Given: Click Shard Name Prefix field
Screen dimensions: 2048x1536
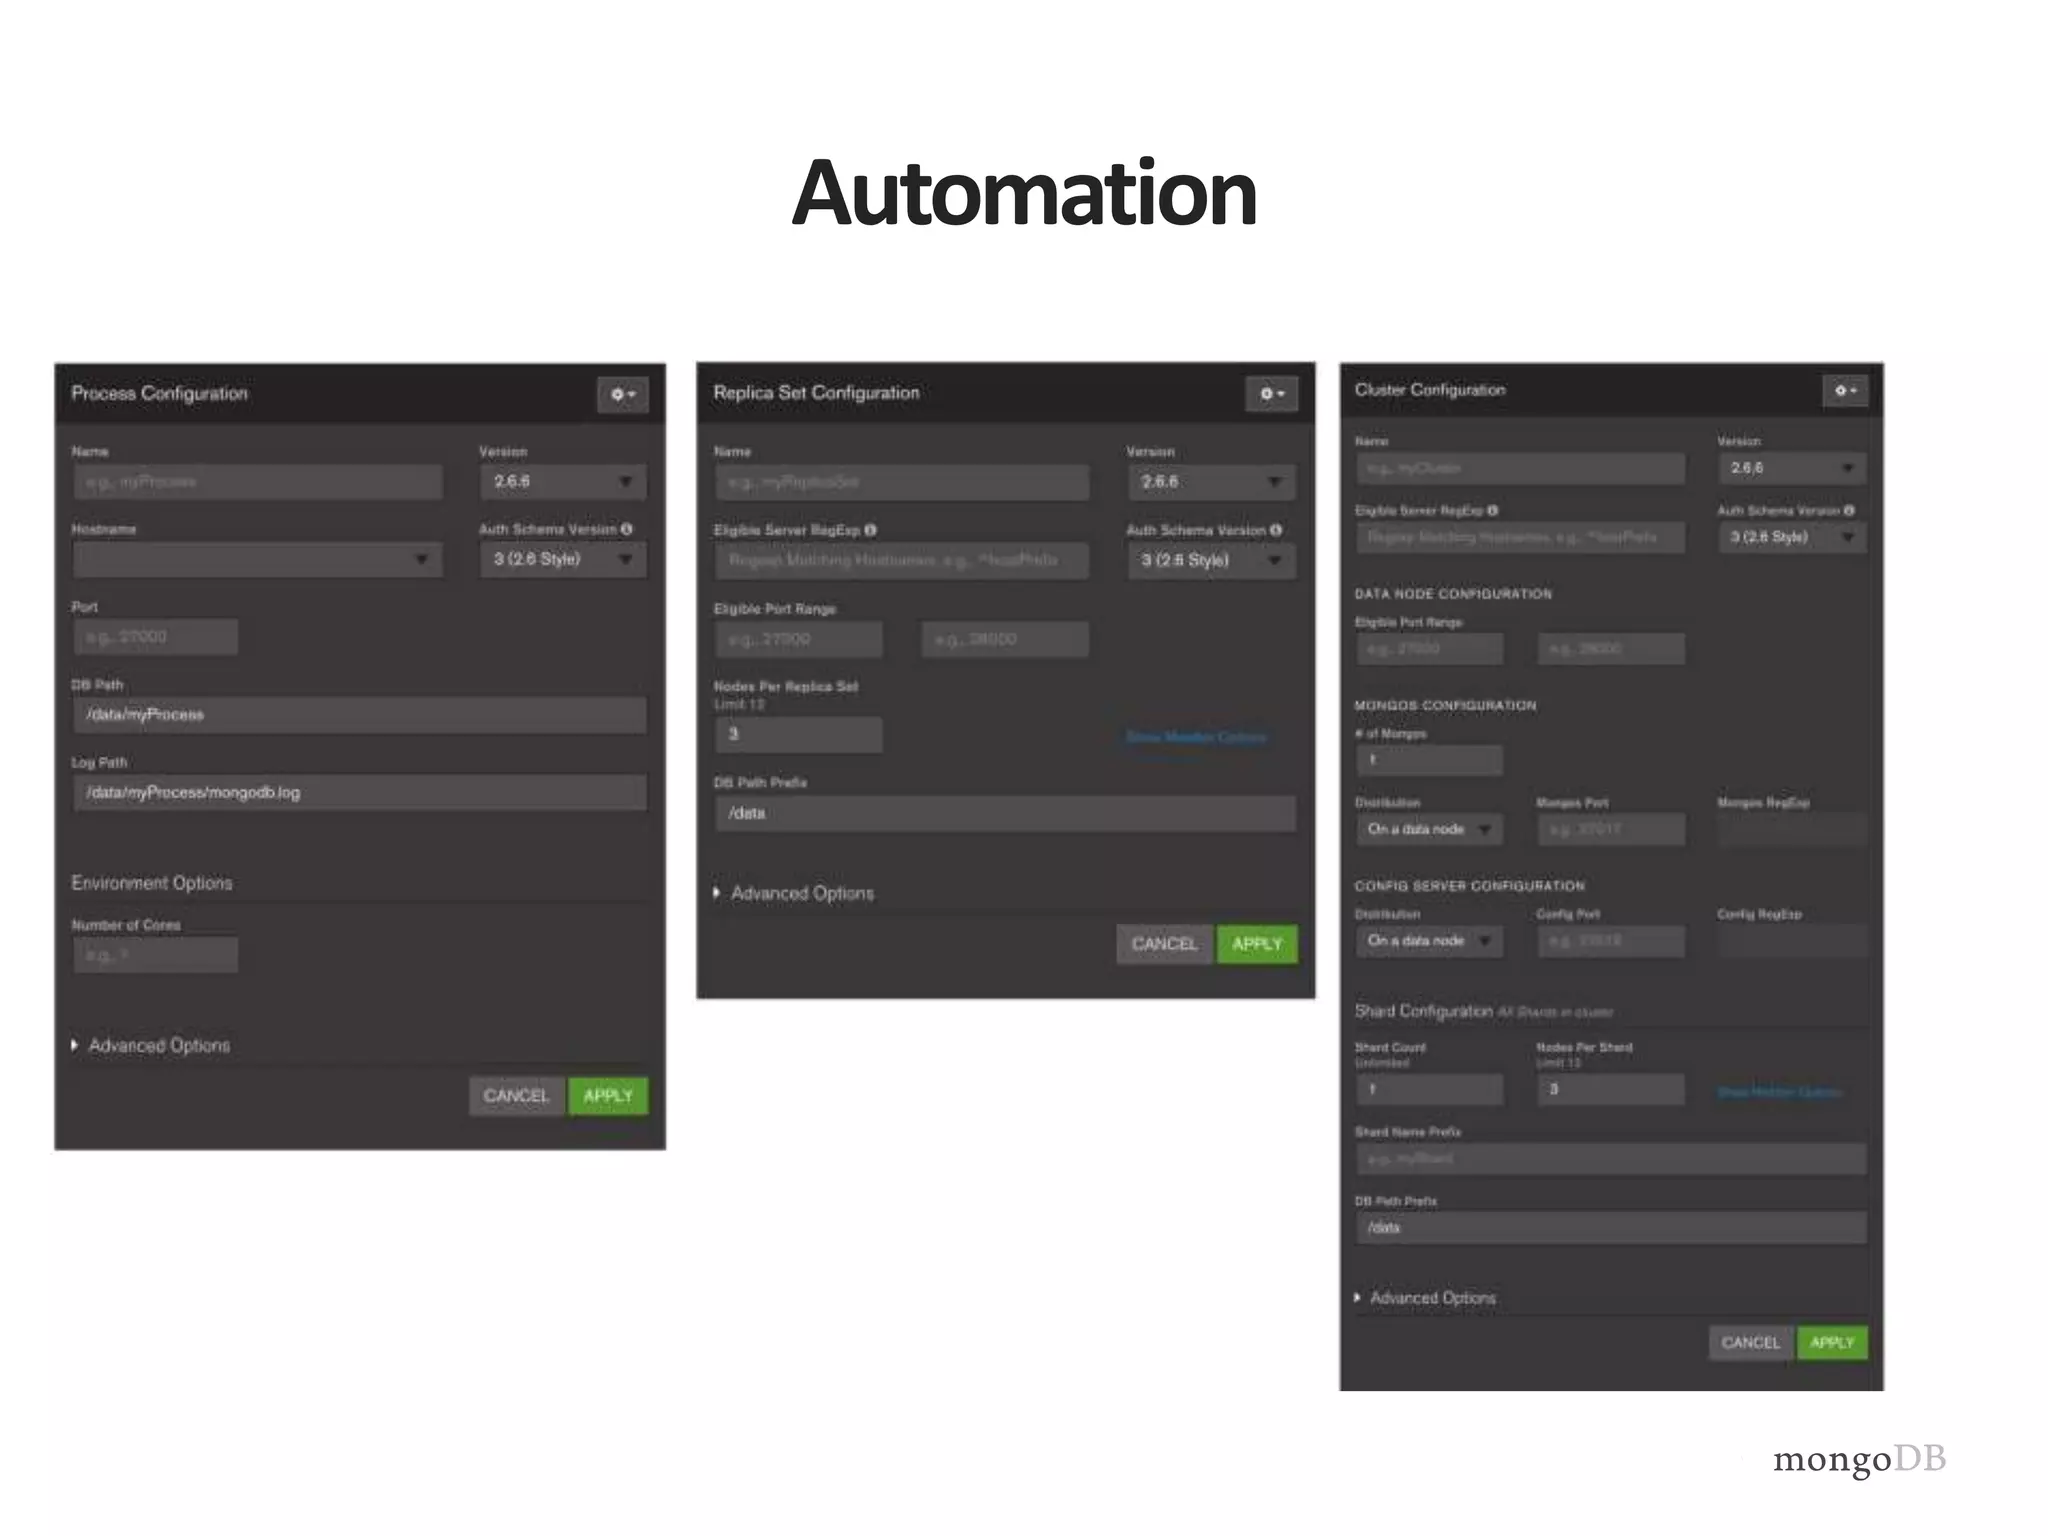Looking at the screenshot, I should [x=1611, y=1159].
